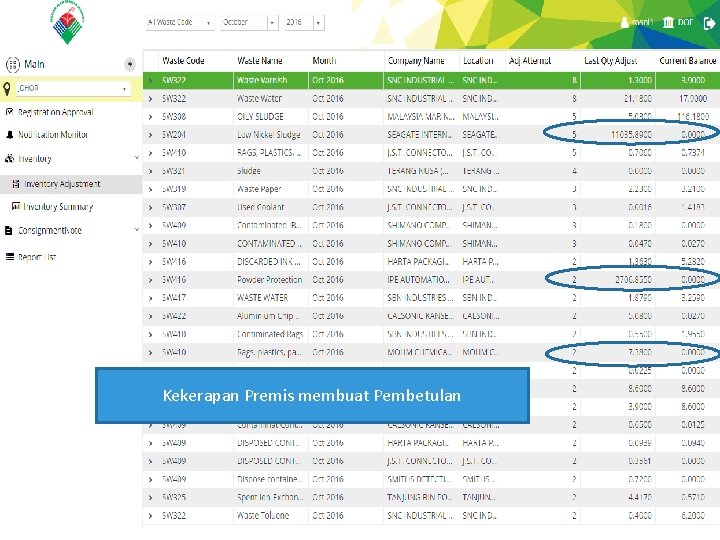Click the user profile icon in header

pyautogui.click(x=624, y=22)
